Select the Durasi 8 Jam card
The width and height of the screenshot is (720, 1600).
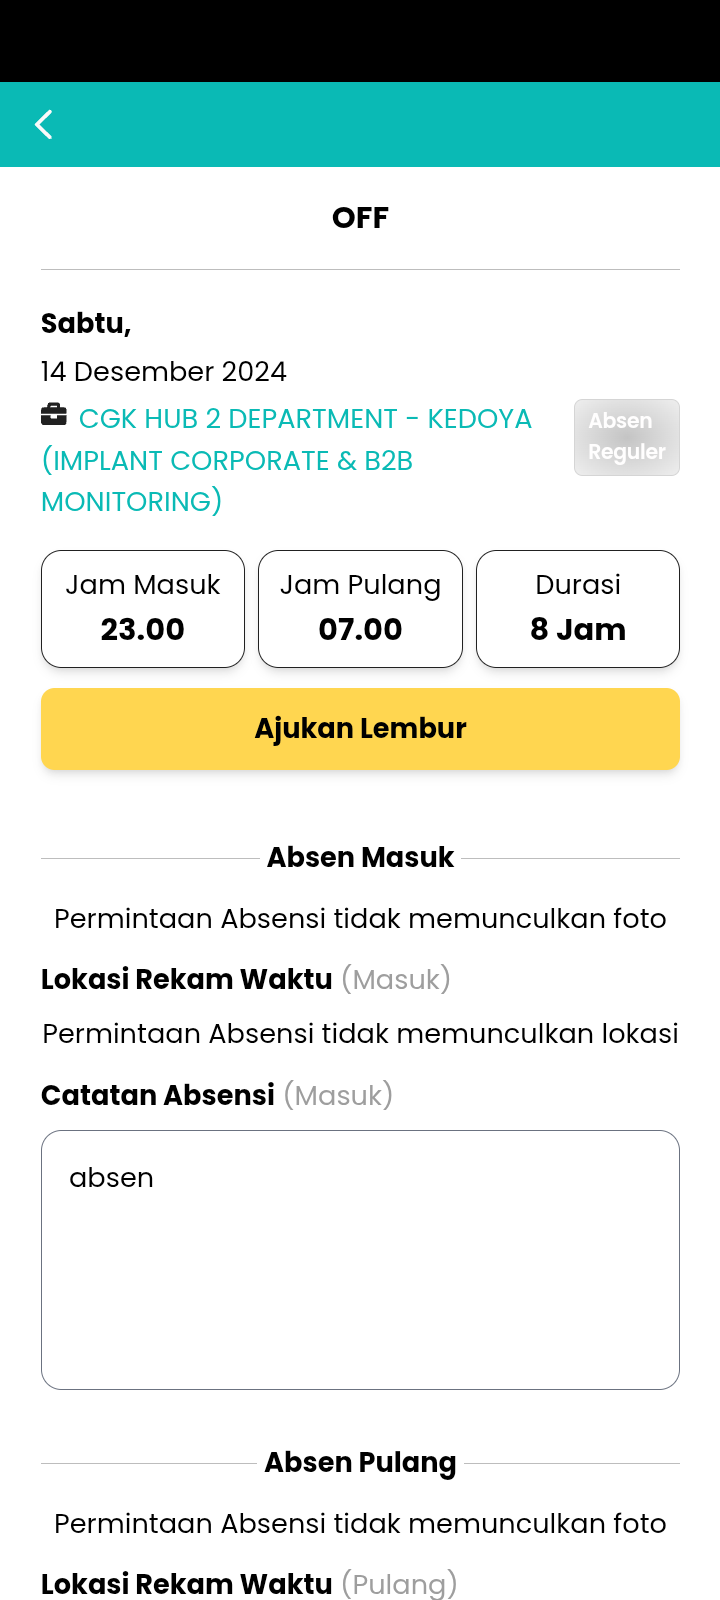[578, 609]
